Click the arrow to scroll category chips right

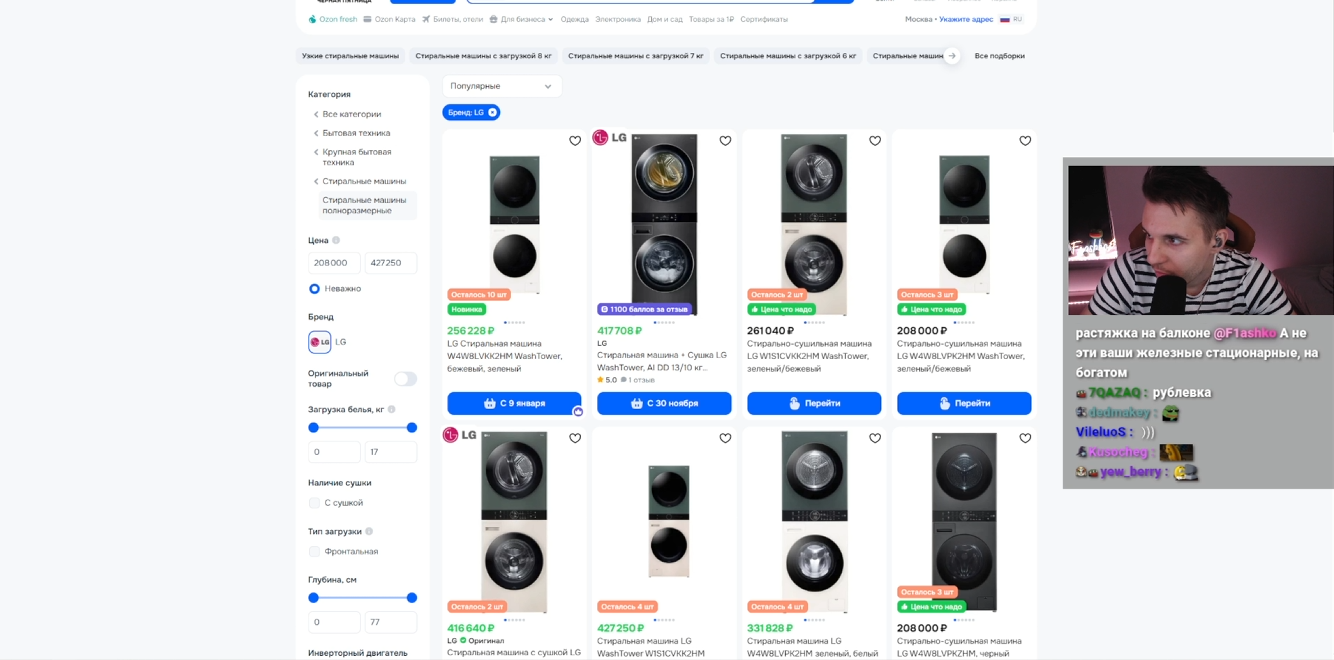pos(951,56)
